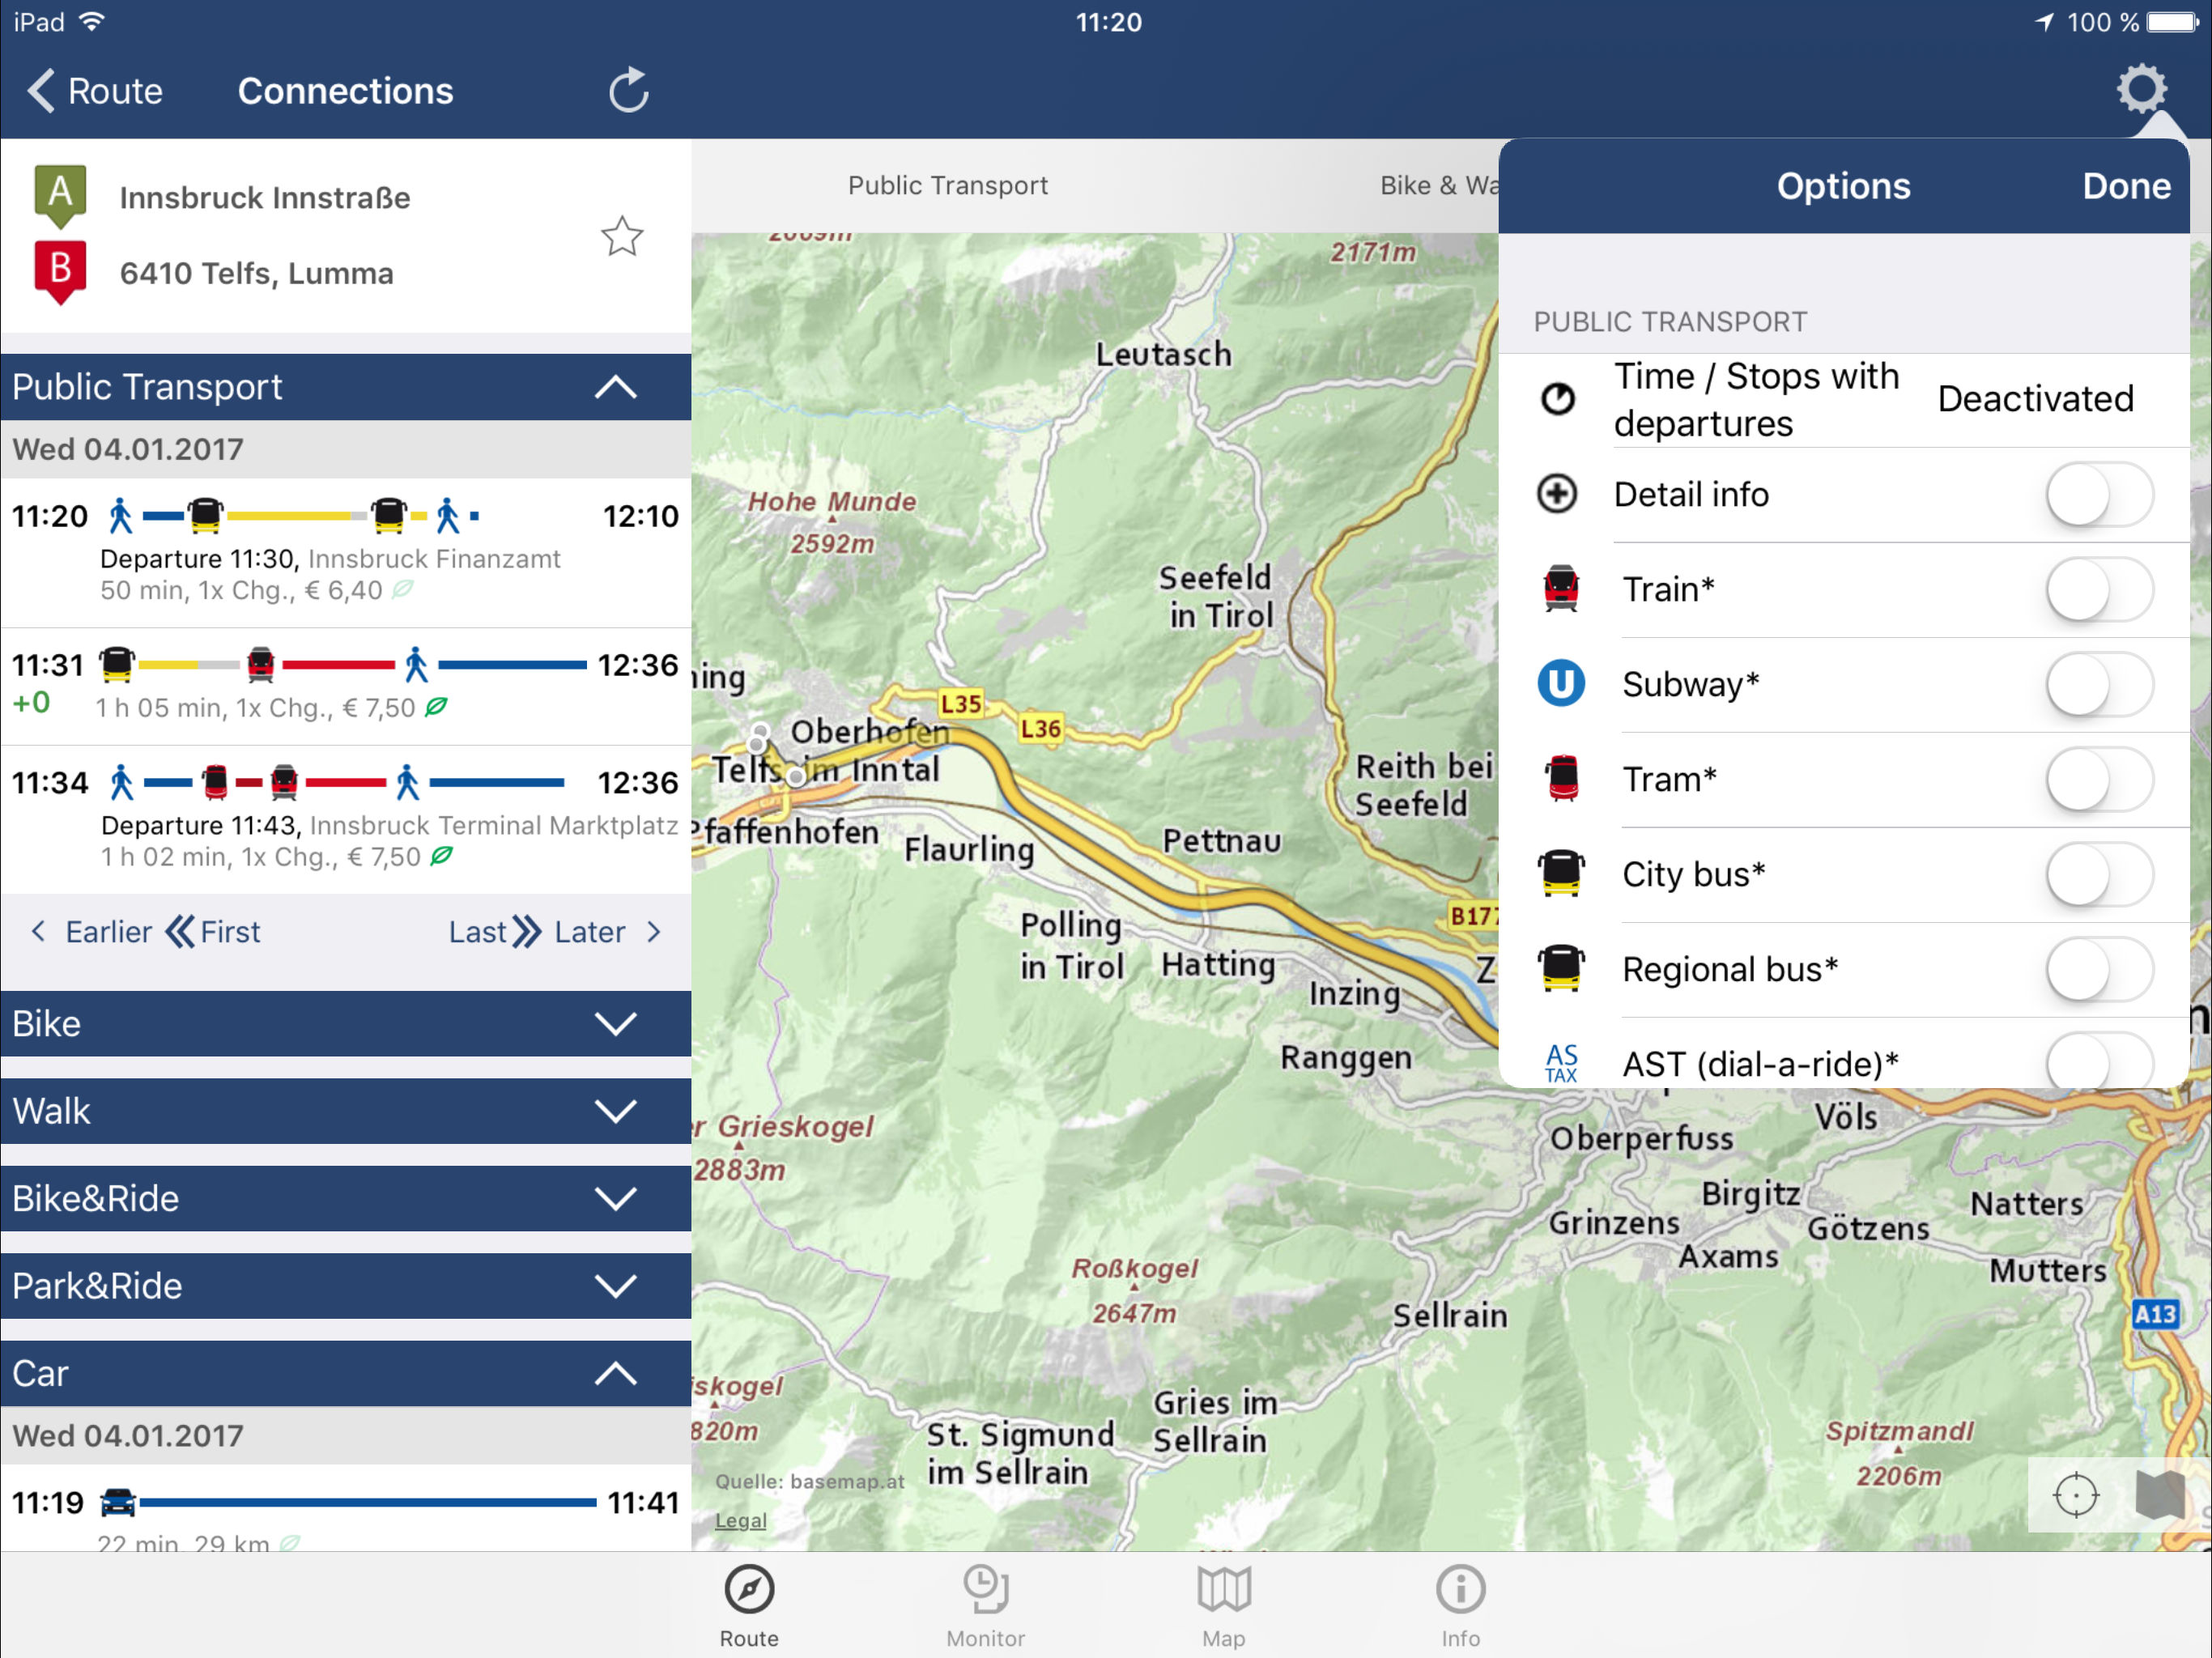
Task: Open the 11:20 to 12:10 connection
Action: tap(345, 552)
